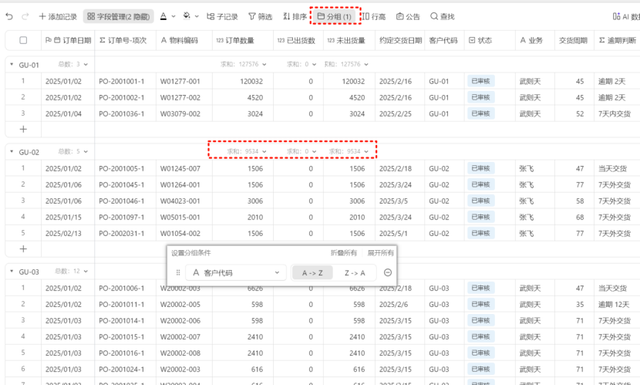Click 折叠所有 to collapse all groups
640x385 pixels.
[344, 253]
